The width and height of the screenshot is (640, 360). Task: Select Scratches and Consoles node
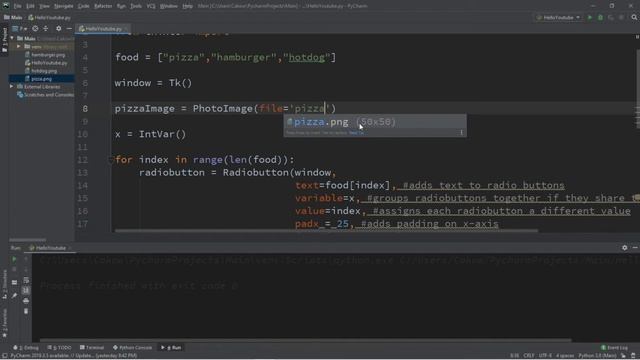[46, 95]
